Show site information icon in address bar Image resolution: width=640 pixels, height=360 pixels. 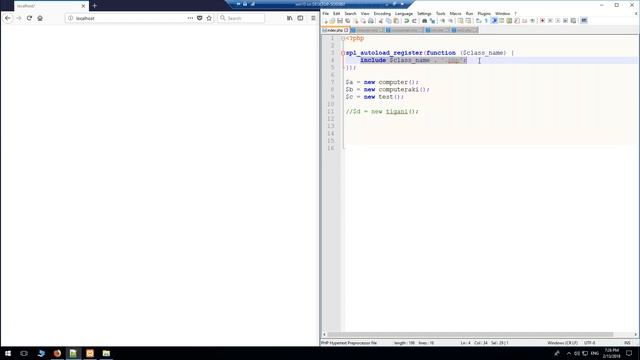pos(70,18)
